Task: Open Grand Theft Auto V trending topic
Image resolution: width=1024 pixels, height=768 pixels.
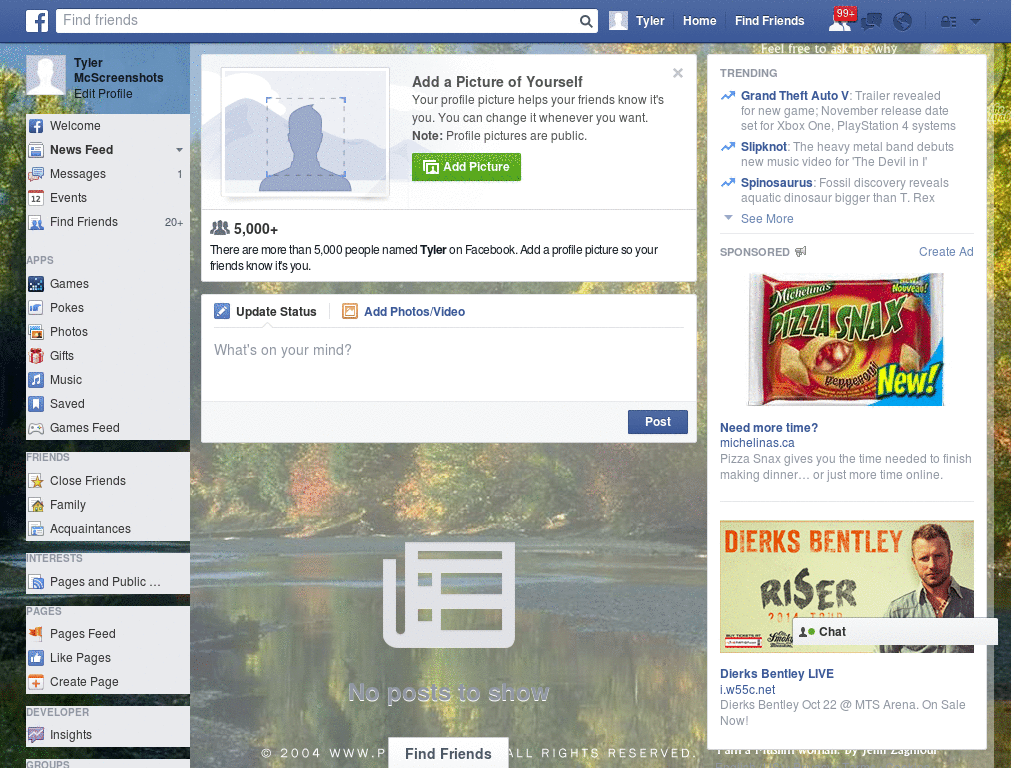Action: (794, 95)
